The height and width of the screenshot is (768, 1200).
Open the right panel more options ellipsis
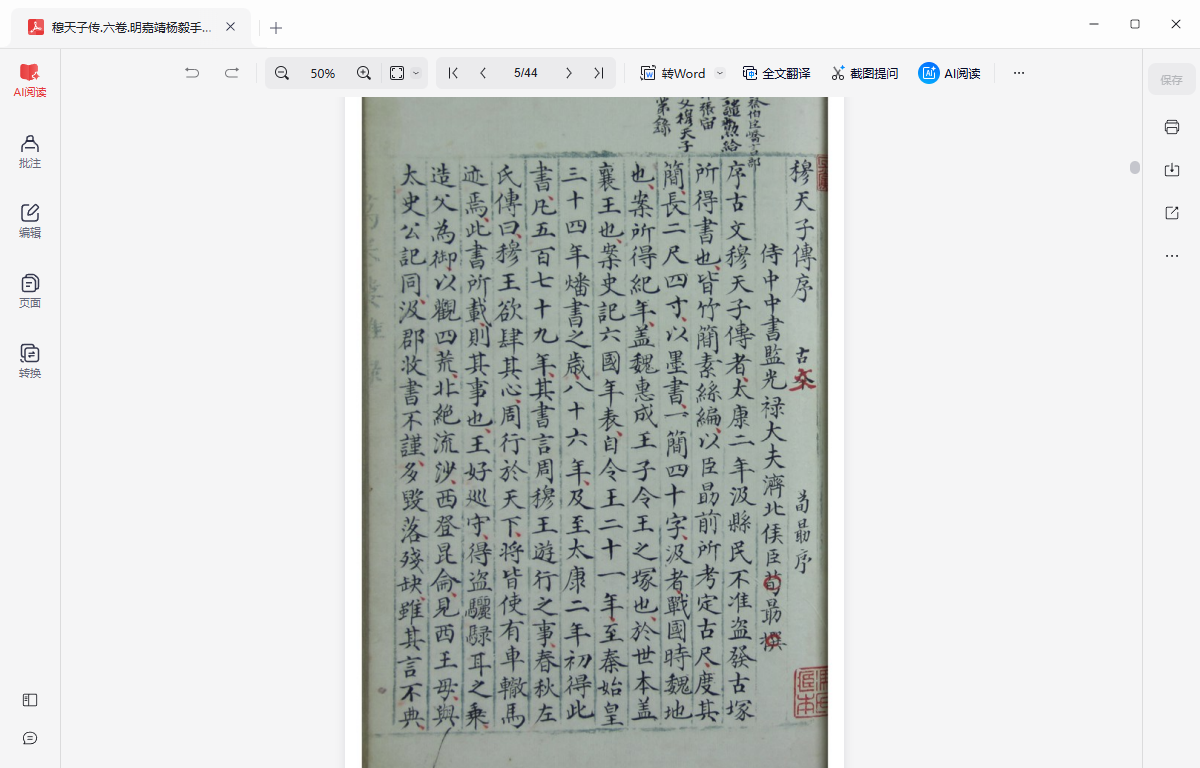point(1172,256)
